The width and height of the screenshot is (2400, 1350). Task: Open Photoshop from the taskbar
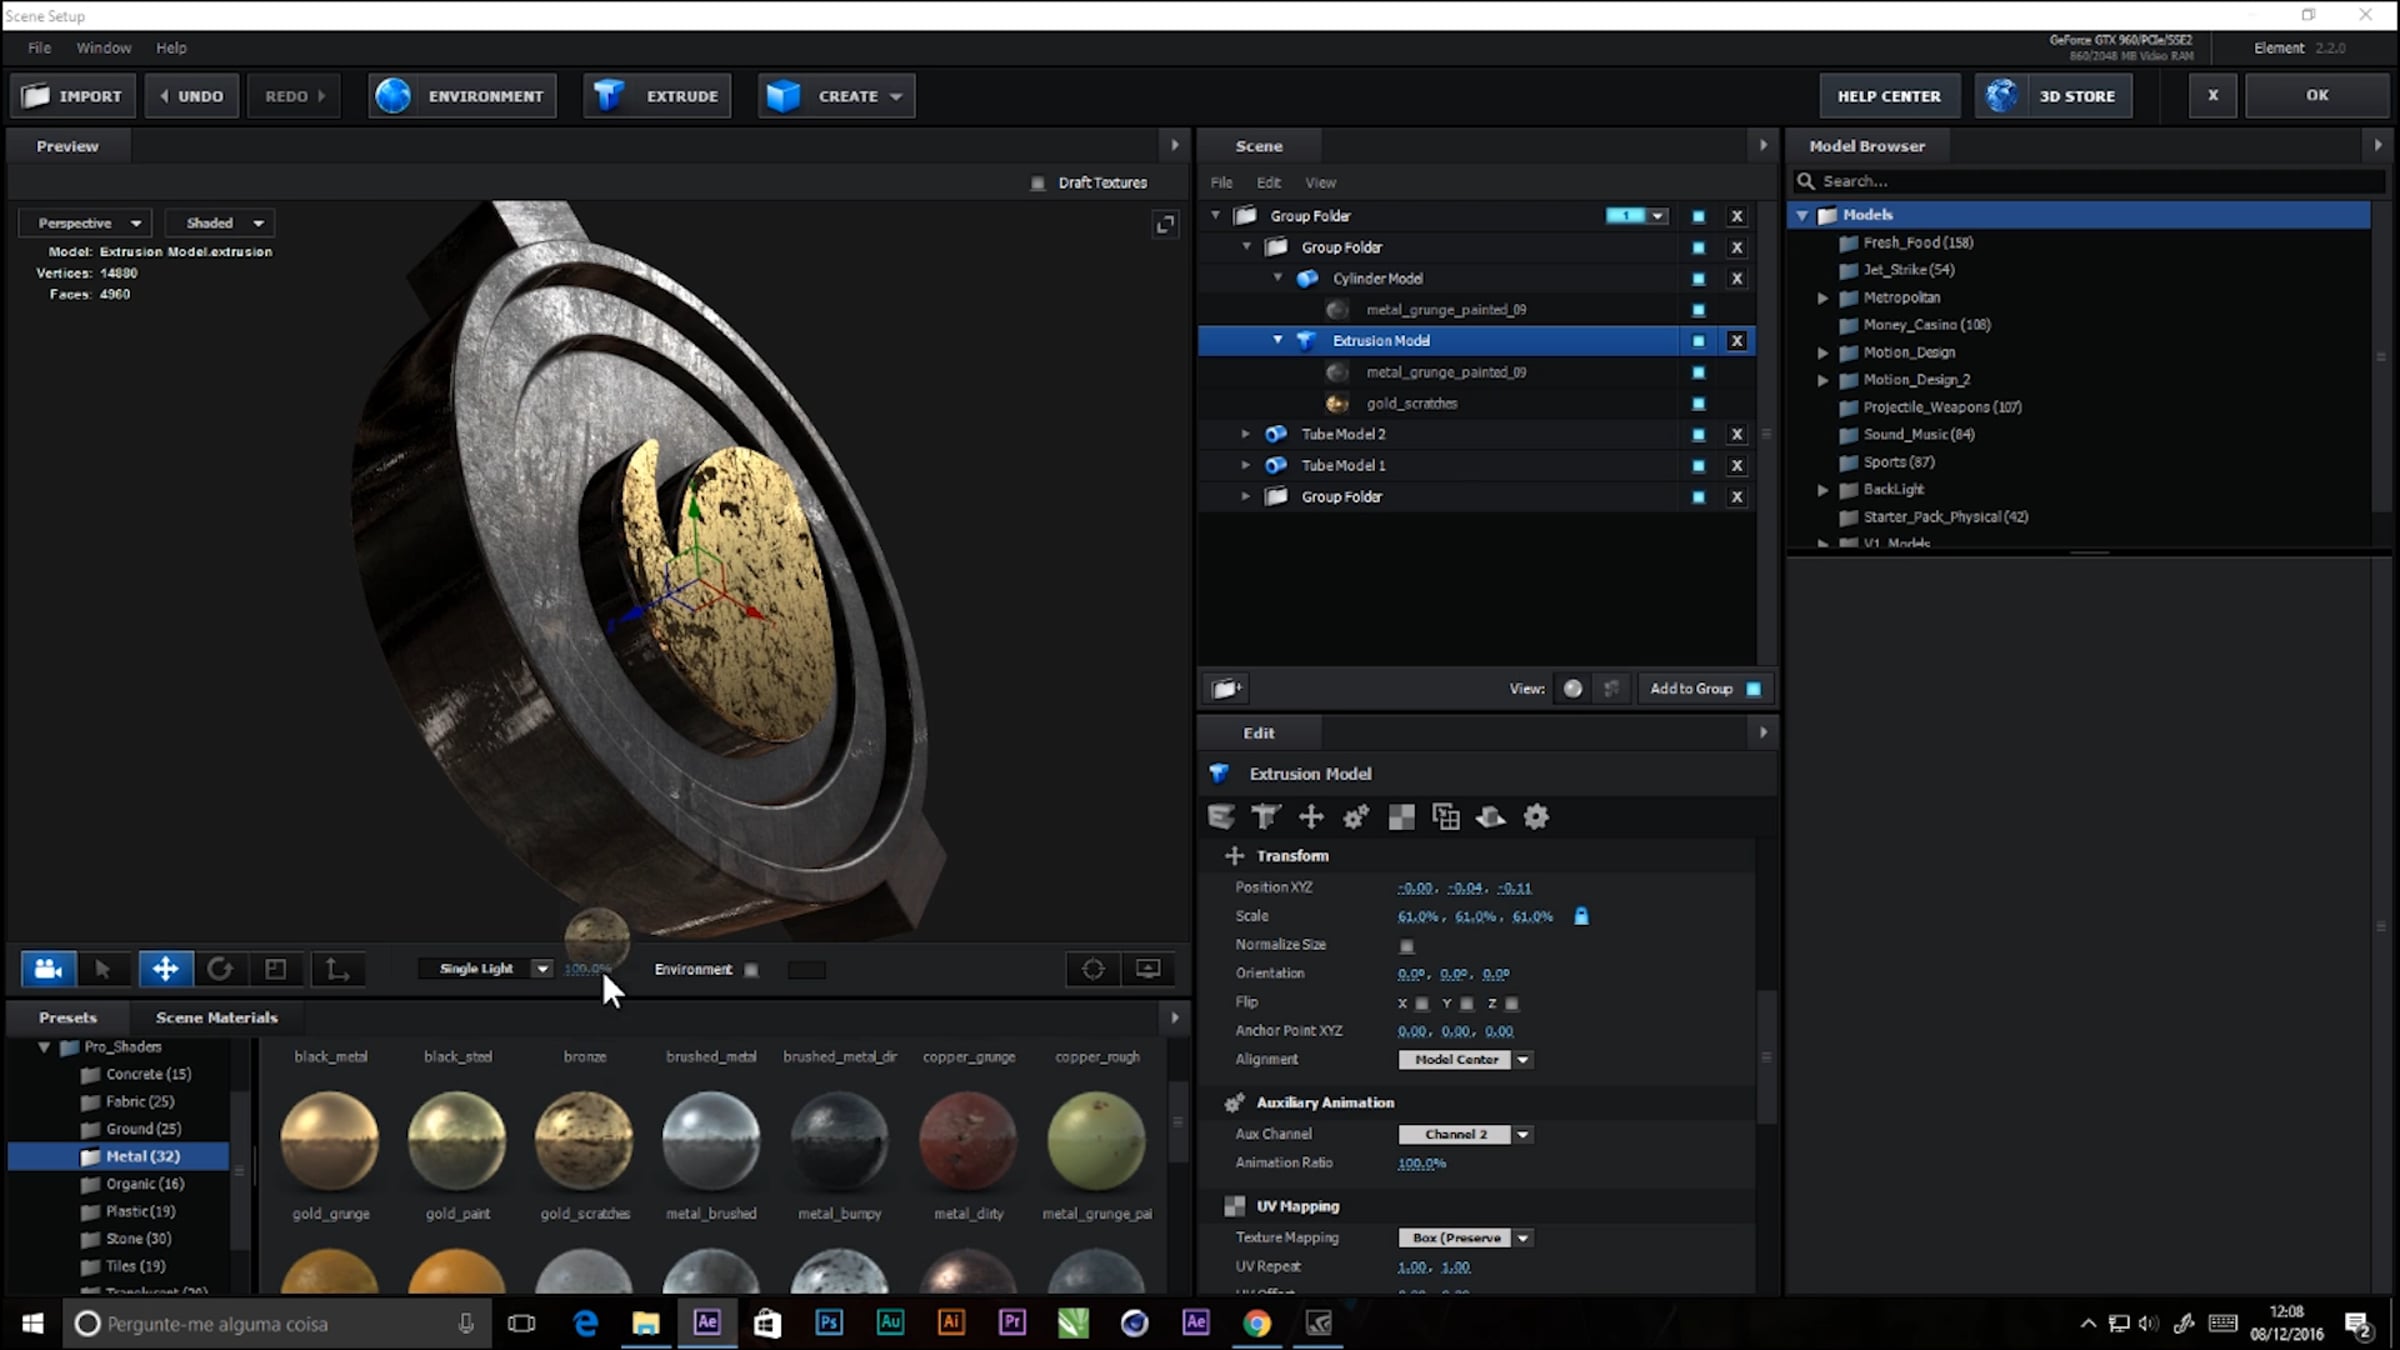coord(829,1323)
